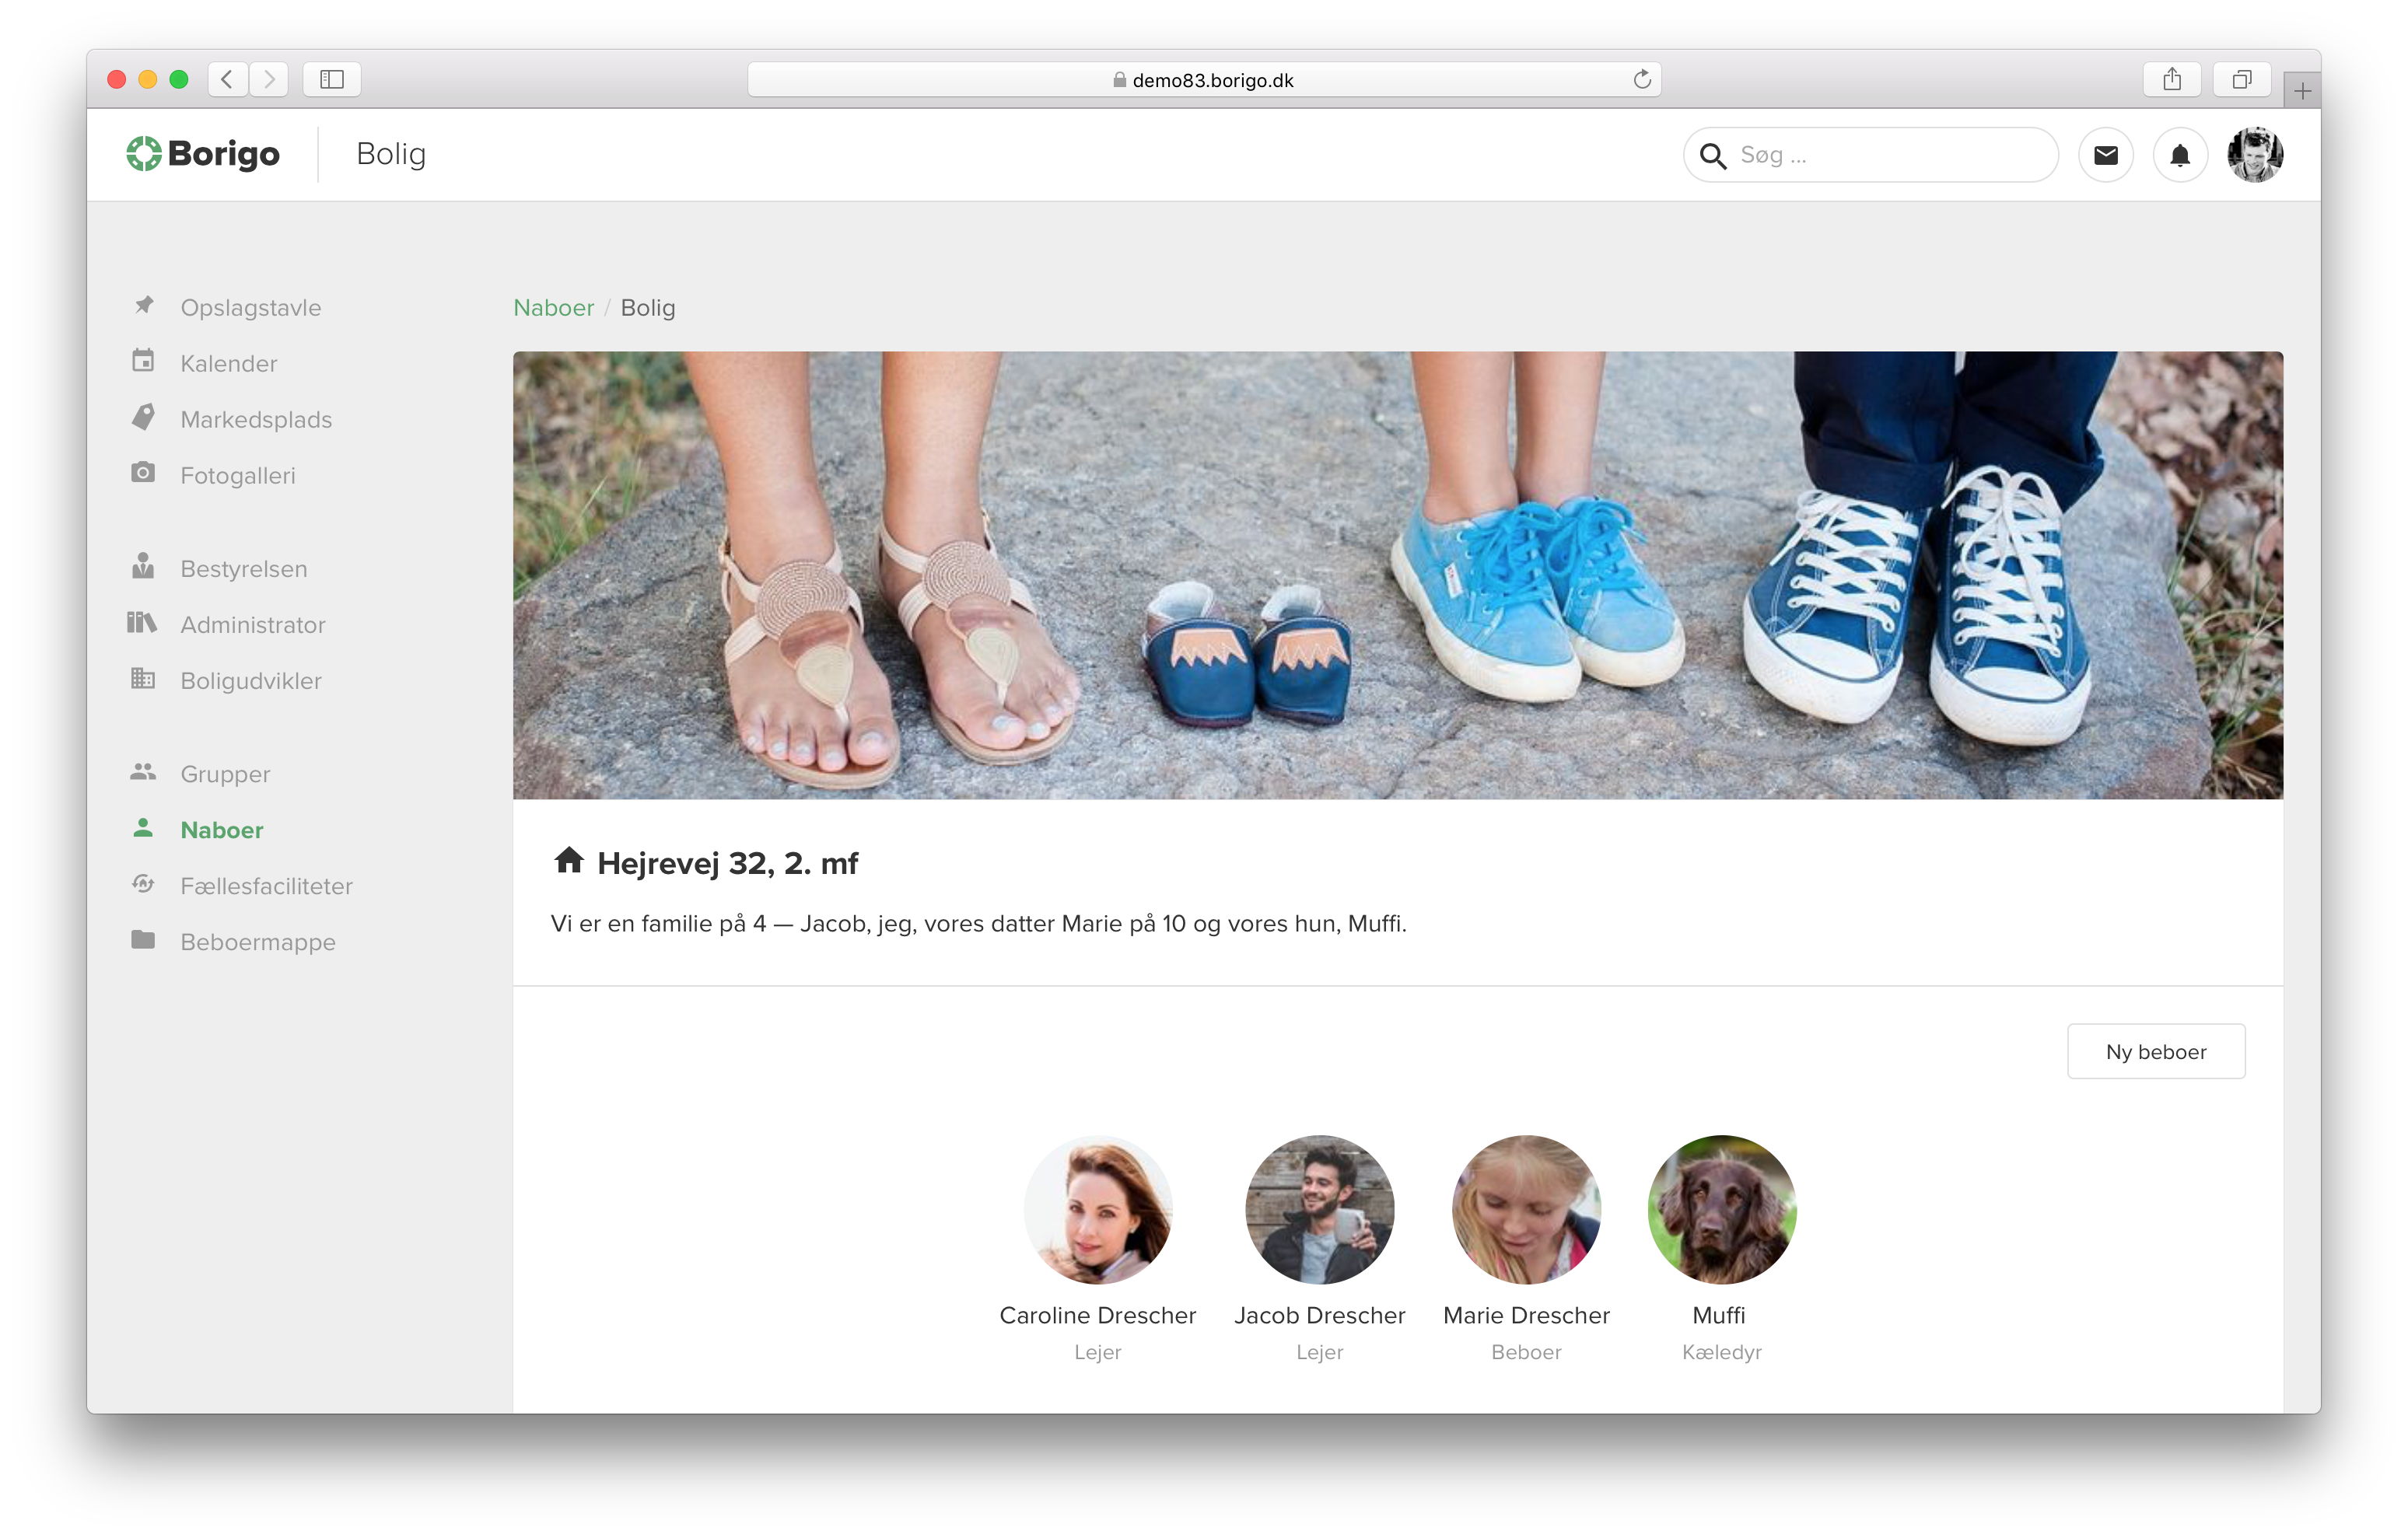Click the Fællesfaciliteter icon
2408x1538 pixels.
(143, 884)
